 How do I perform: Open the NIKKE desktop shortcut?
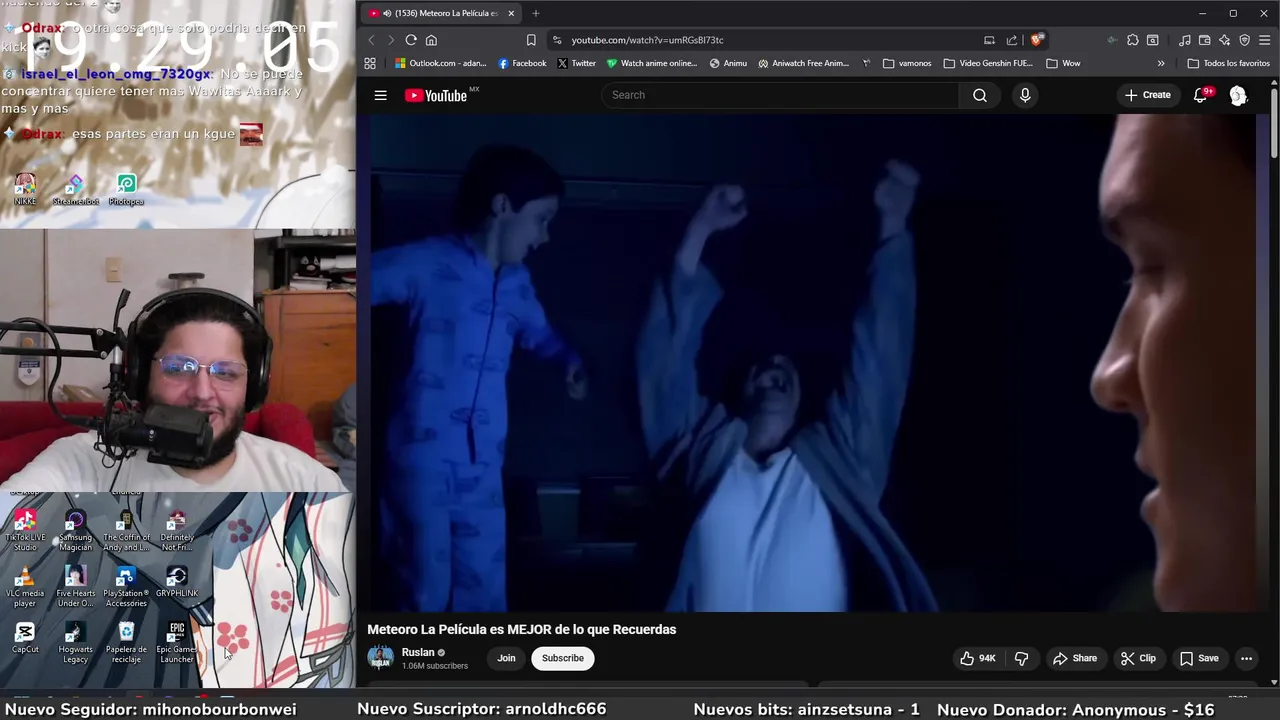[25, 189]
